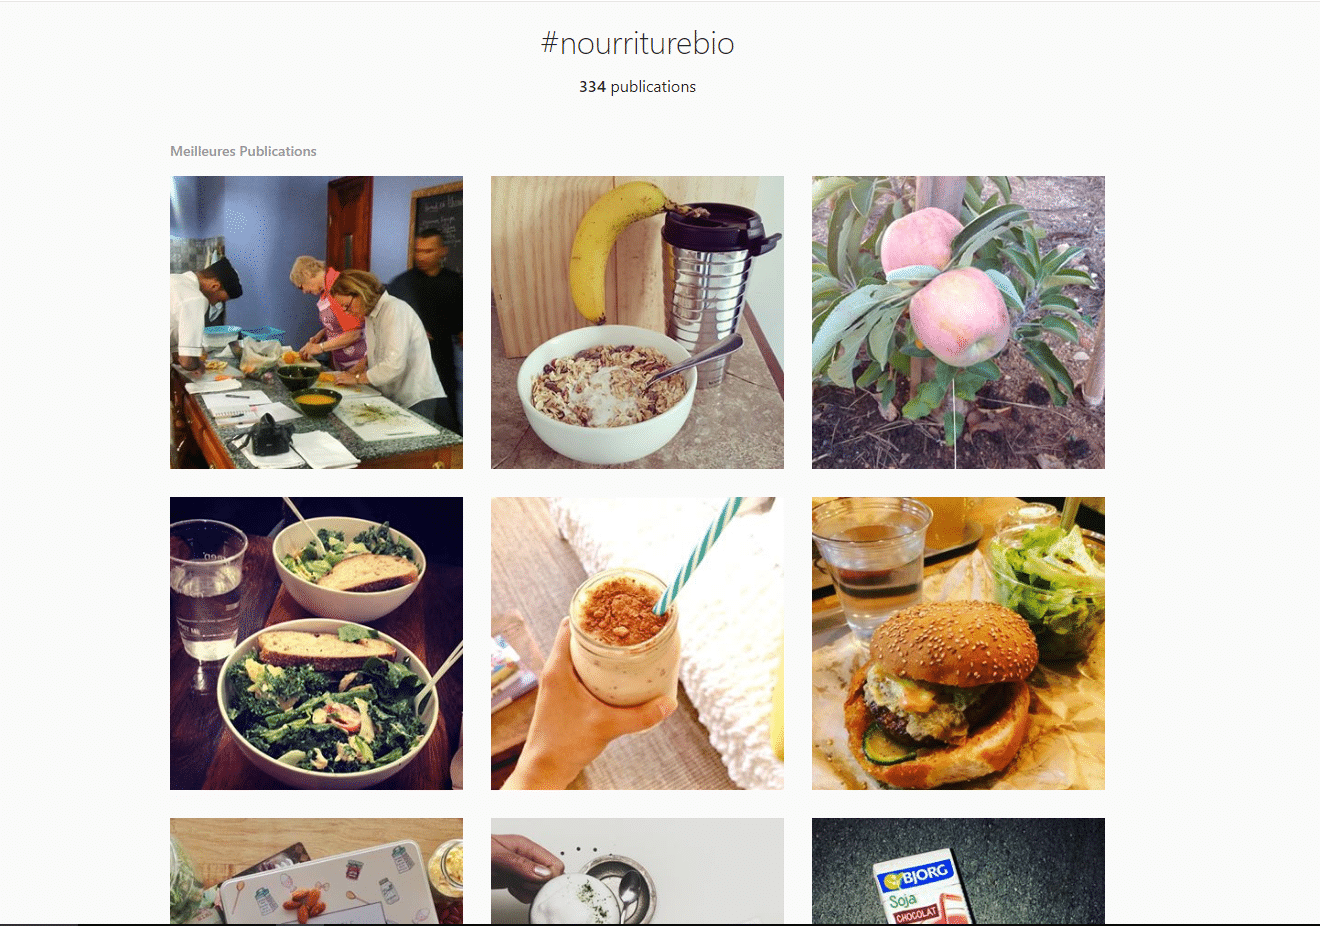Open the kale salad bowls photo
Viewport: 1320px width, 926px height.
[x=316, y=643]
